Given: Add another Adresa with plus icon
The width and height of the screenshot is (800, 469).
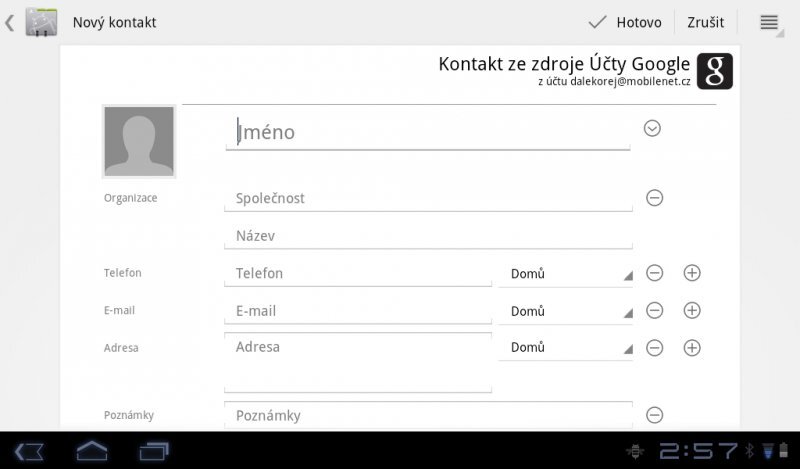Looking at the screenshot, I should (692, 348).
